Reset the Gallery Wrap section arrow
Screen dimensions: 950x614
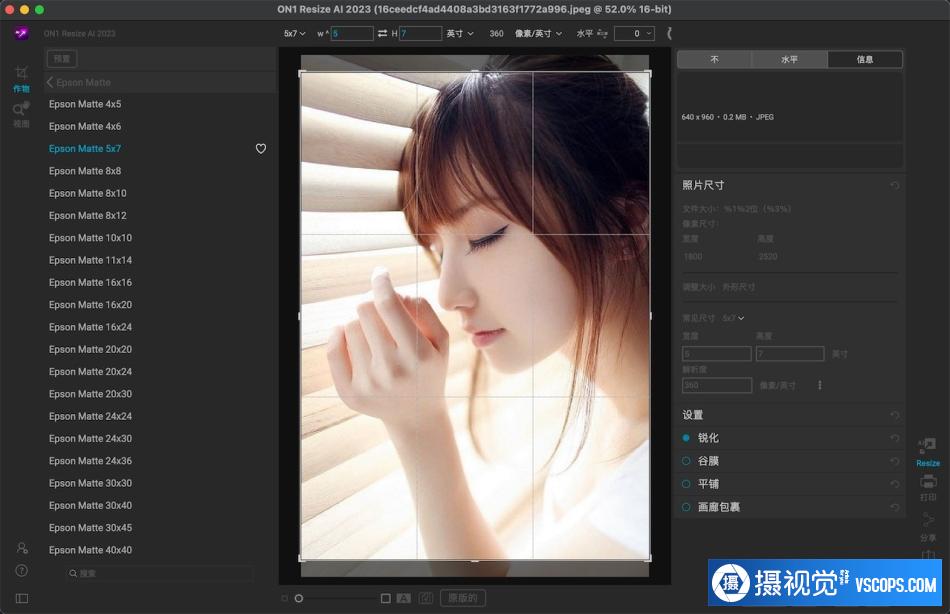coord(895,507)
